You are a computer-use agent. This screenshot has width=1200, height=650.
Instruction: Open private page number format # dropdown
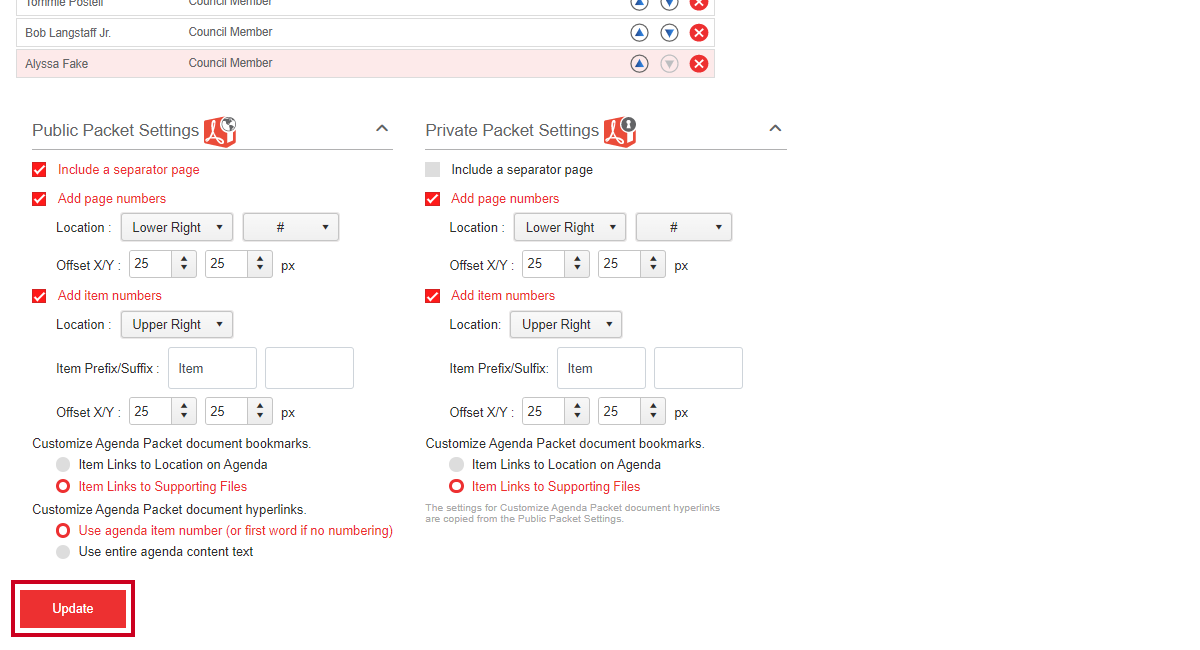point(684,227)
